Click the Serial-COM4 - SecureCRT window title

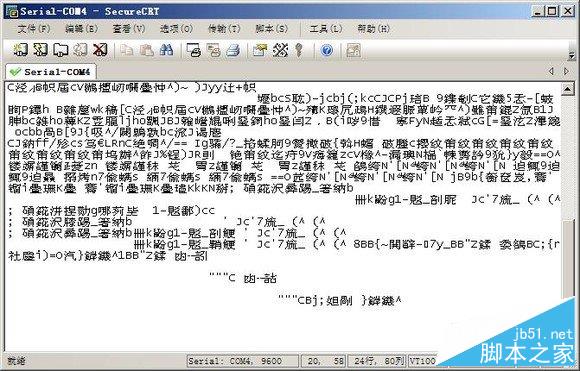[x=90, y=11]
